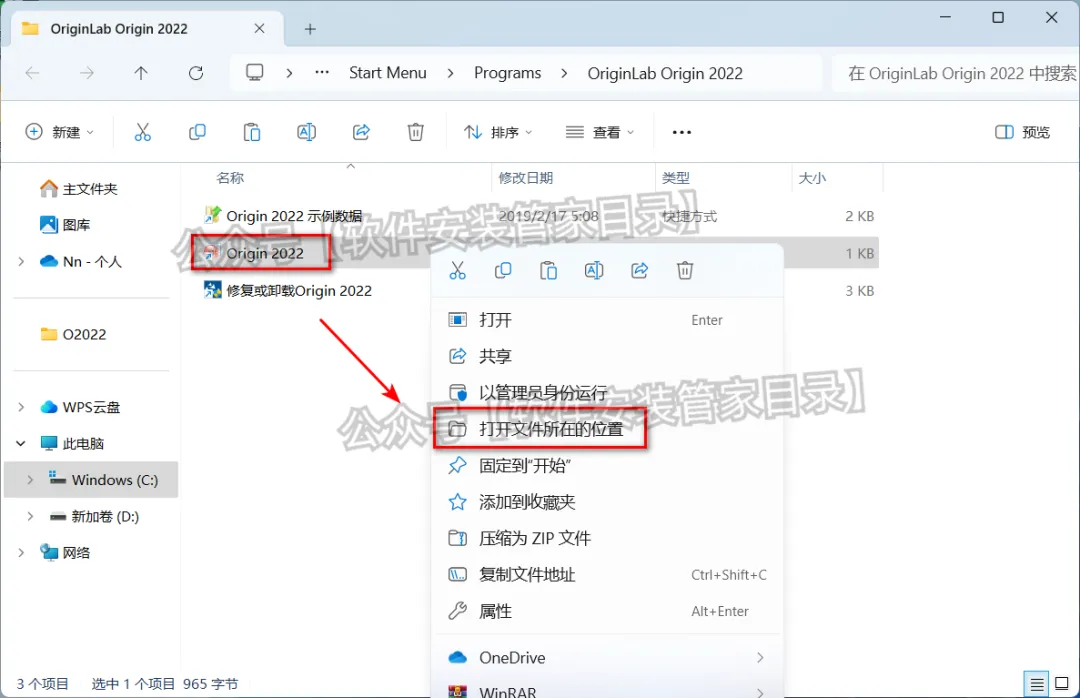Image resolution: width=1080 pixels, height=698 pixels.
Task: Click the Cut icon in the context menu
Action: [457, 271]
